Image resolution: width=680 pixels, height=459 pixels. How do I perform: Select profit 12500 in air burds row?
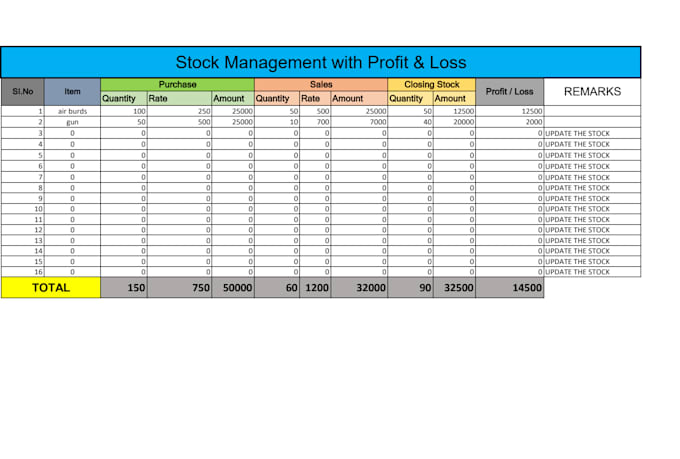509,111
